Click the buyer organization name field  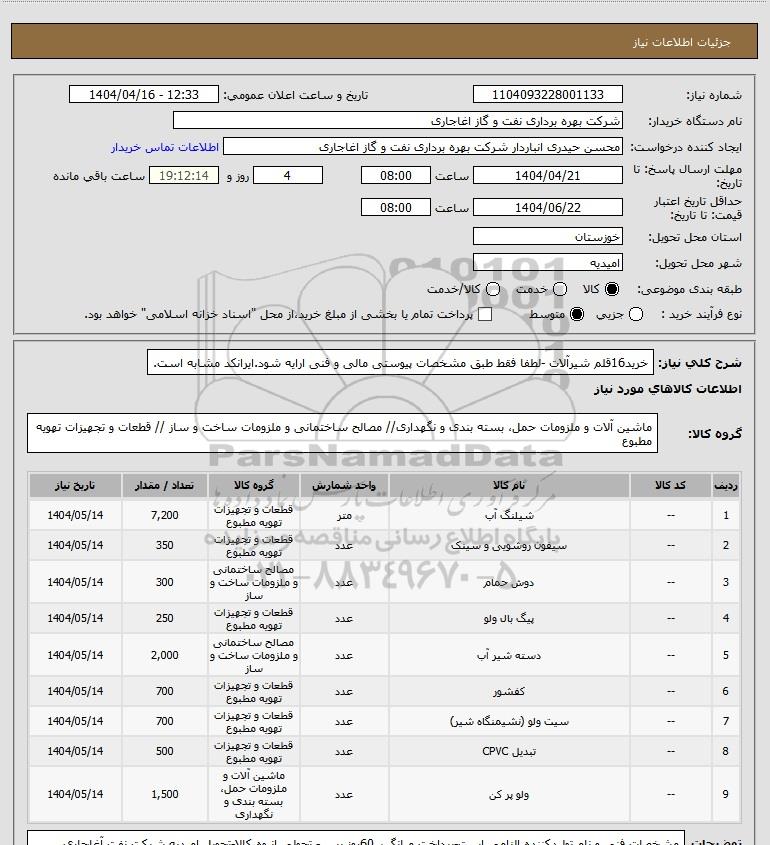pos(398,121)
